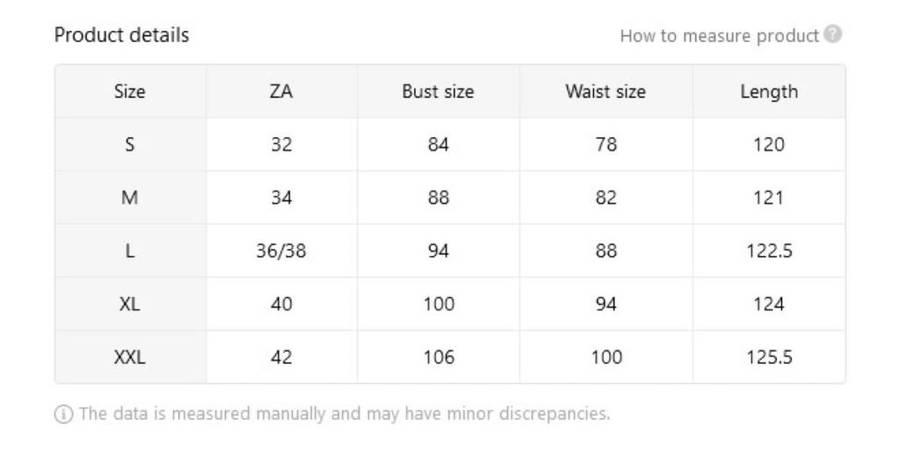Select the XL size row label
Viewport: 900px width, 450px height.
(130, 304)
